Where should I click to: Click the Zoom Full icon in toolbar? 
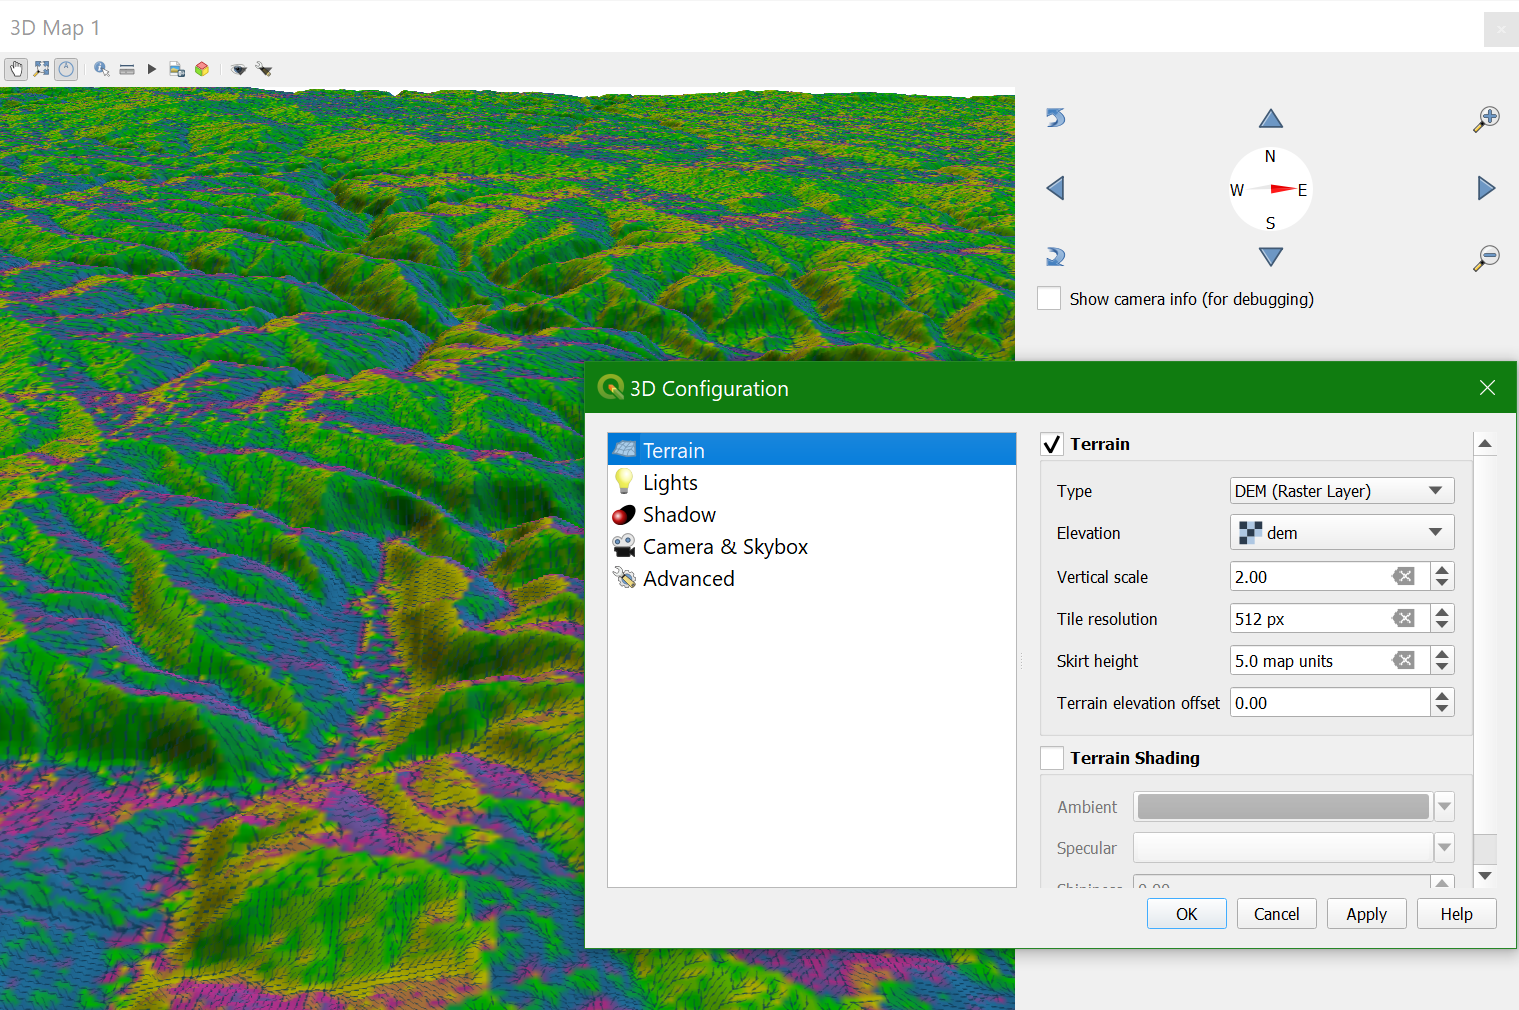point(41,69)
